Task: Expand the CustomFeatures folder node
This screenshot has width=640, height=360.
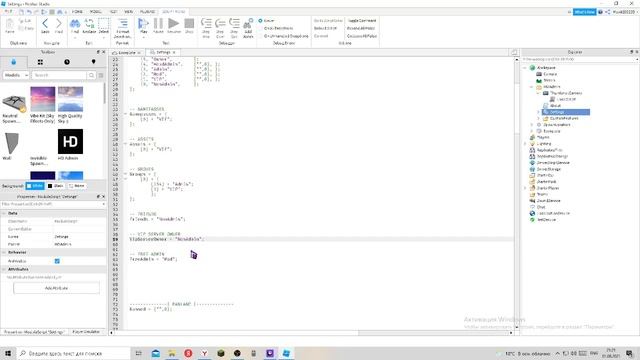Action: click(x=538, y=118)
